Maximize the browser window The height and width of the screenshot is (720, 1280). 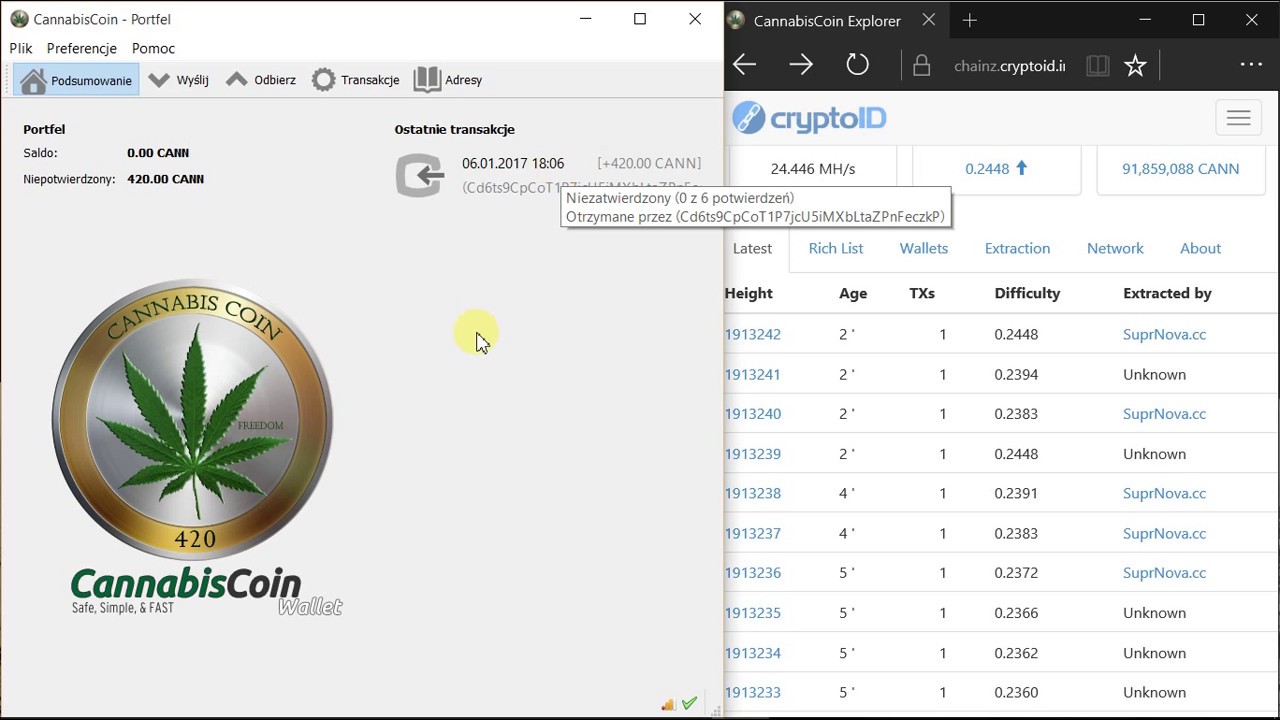pos(1198,20)
